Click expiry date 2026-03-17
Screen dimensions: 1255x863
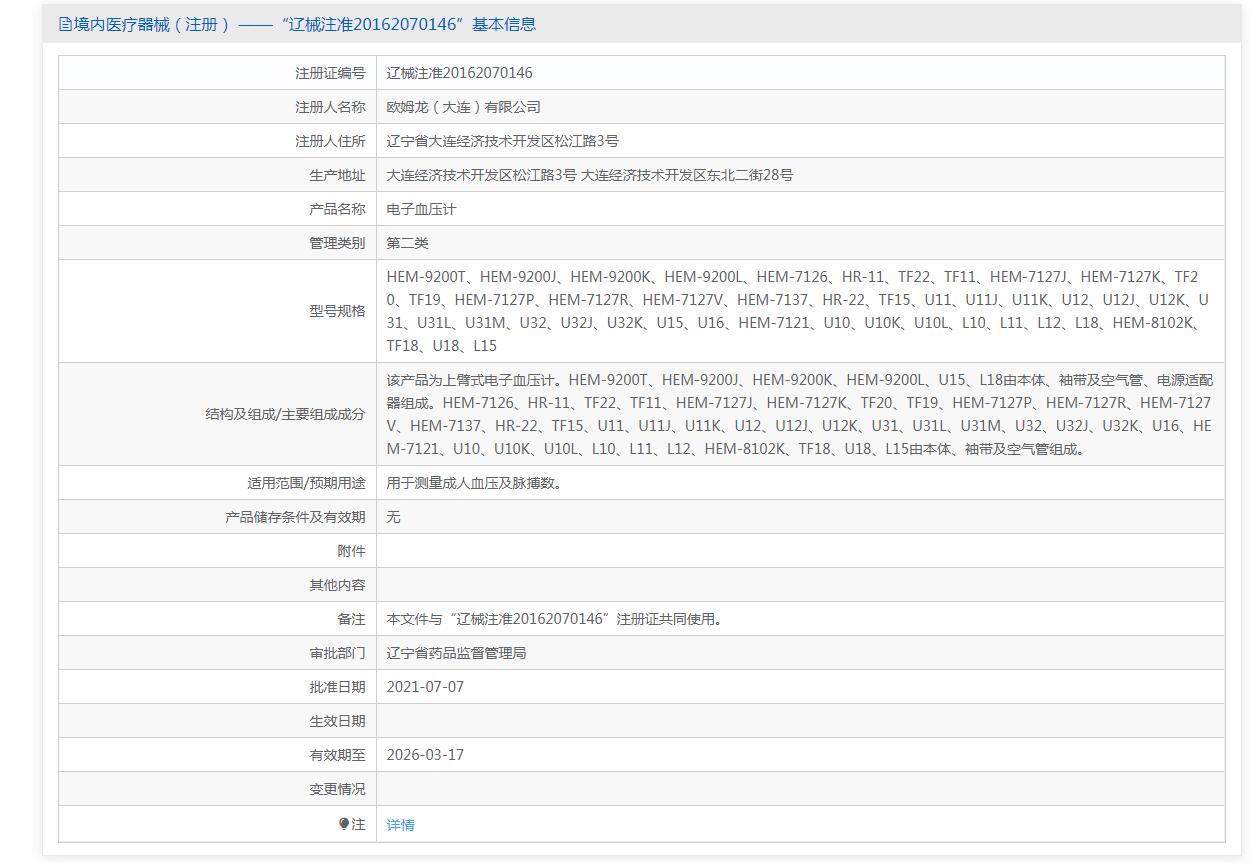pyautogui.click(x=425, y=755)
